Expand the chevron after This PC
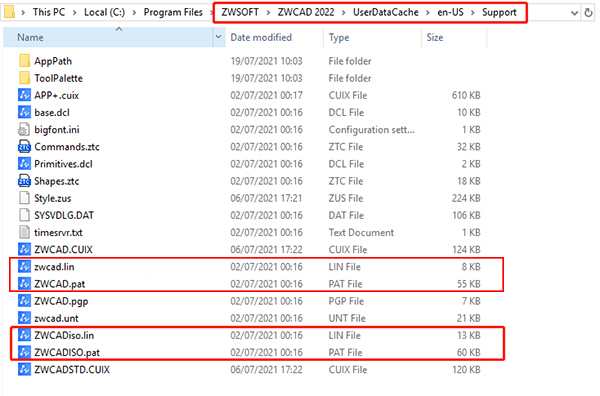The image size is (600, 396). tap(75, 13)
